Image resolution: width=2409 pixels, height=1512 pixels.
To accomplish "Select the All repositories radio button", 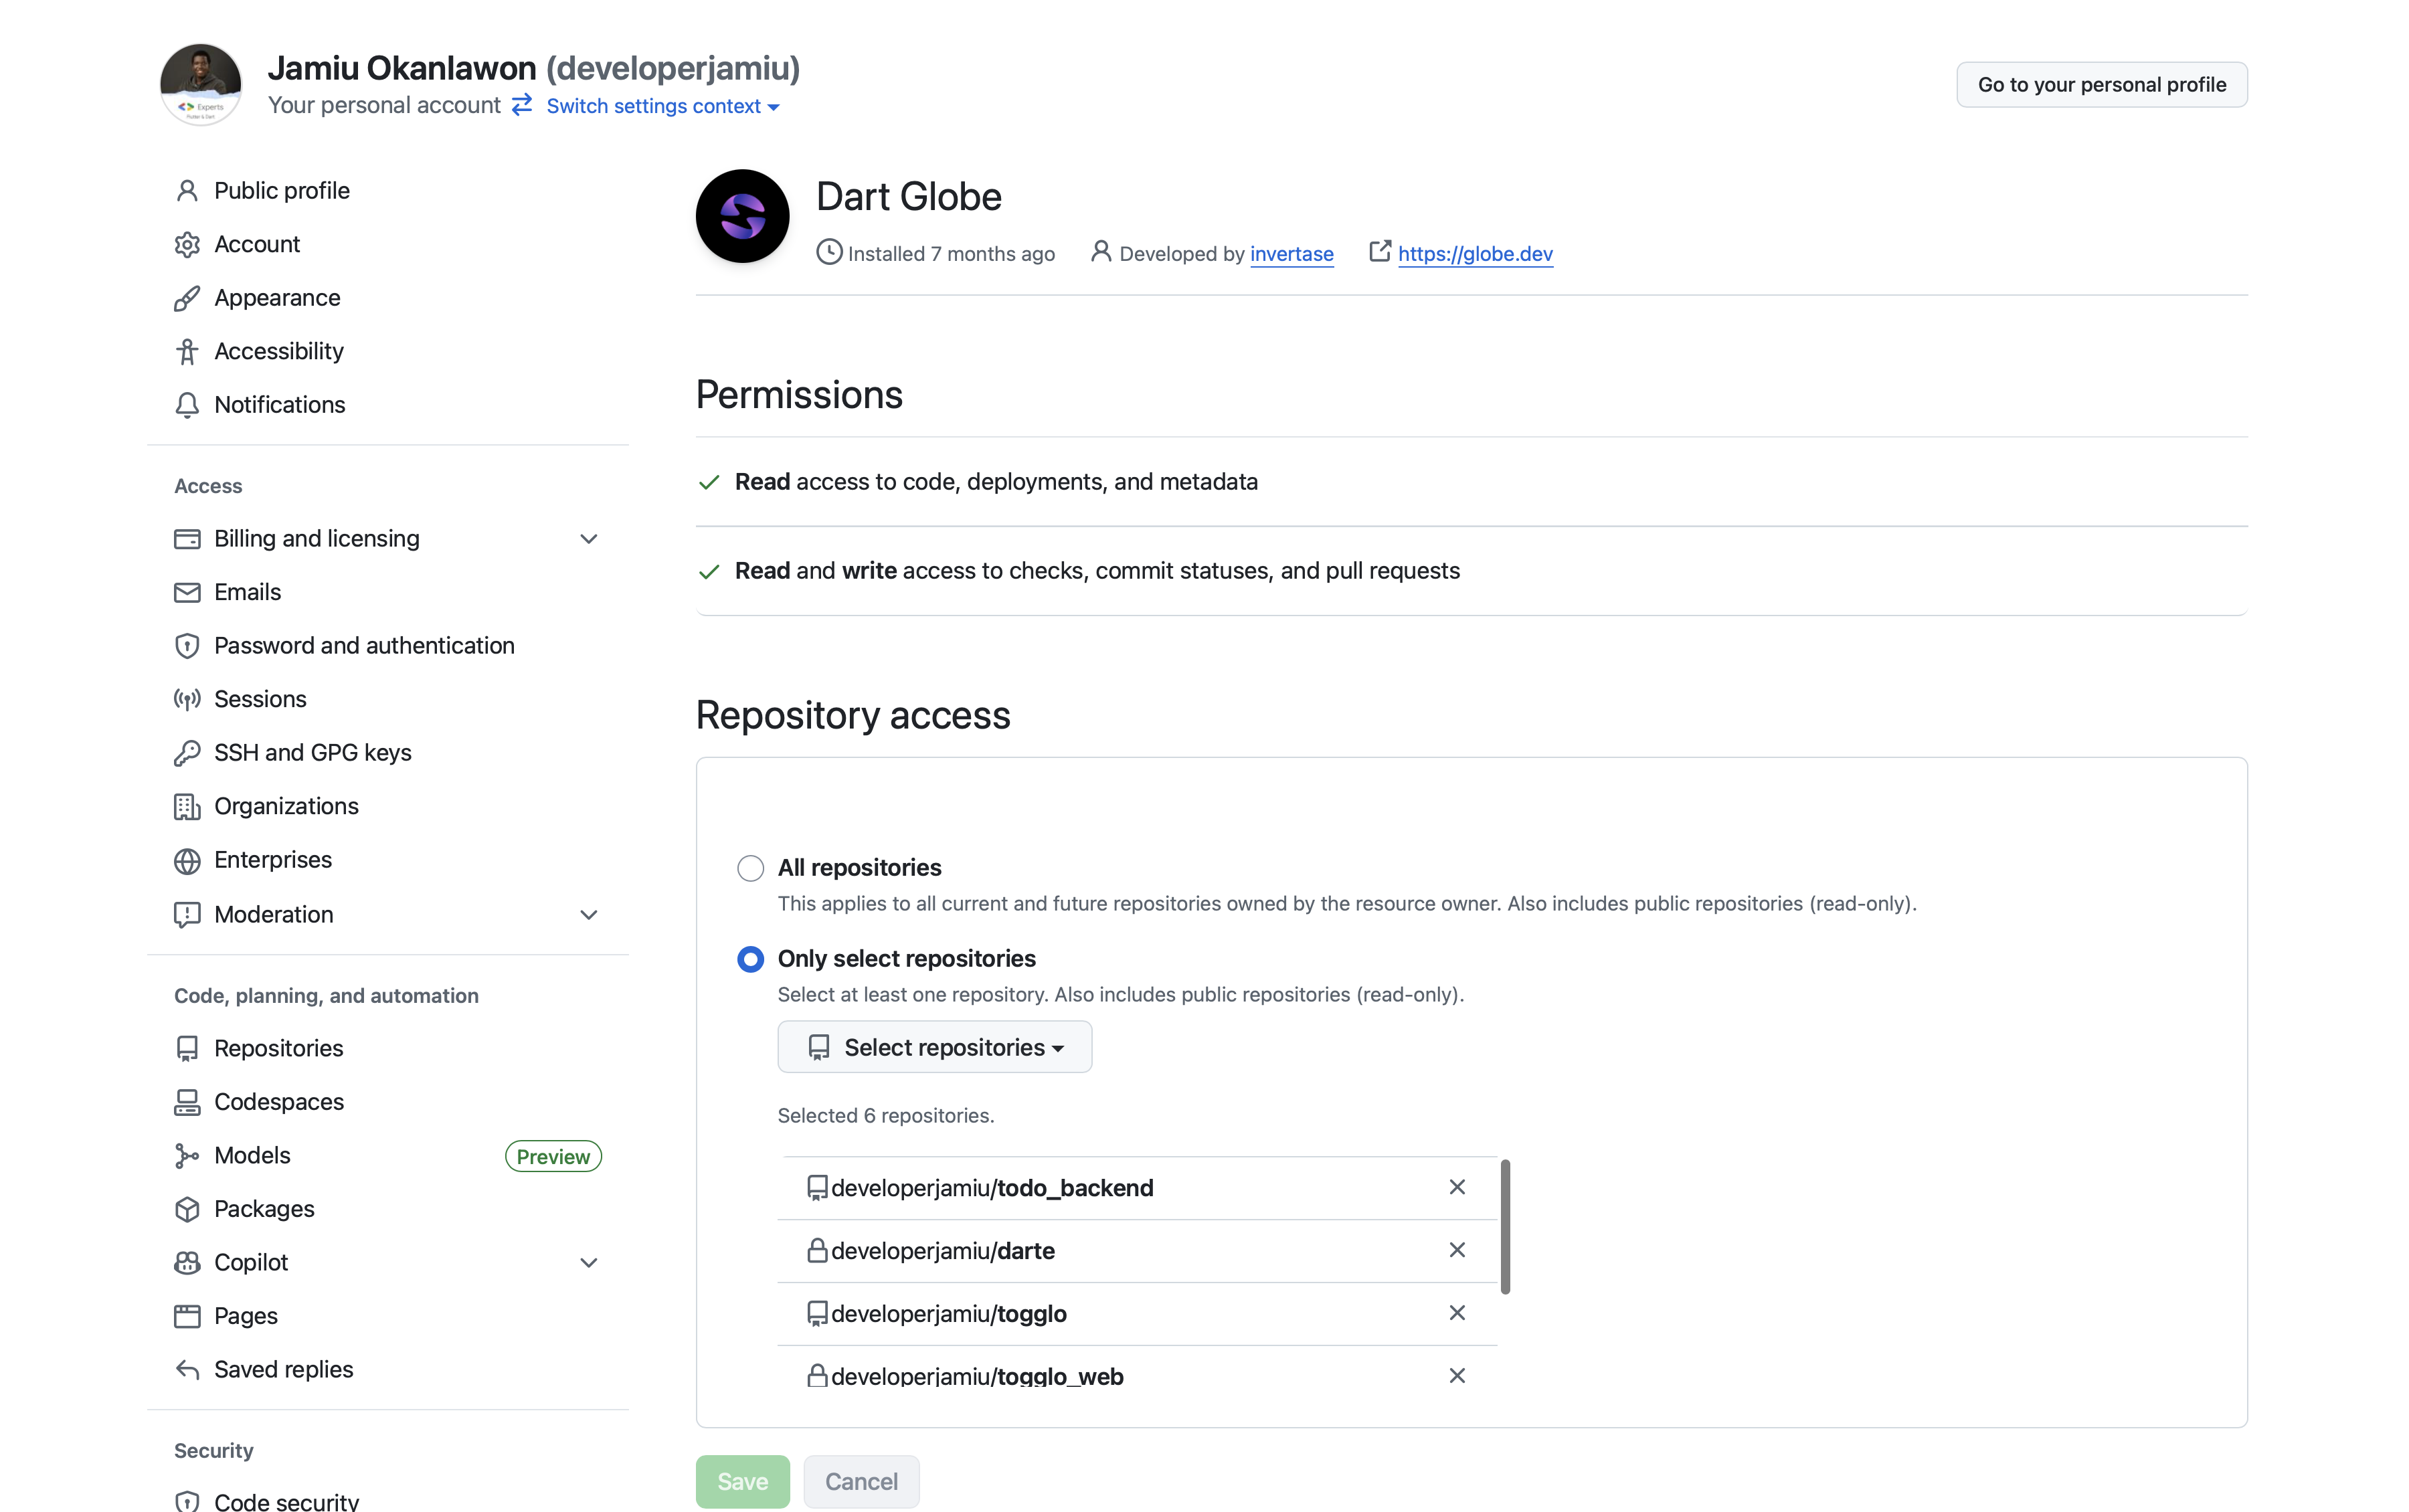I will click(x=750, y=868).
